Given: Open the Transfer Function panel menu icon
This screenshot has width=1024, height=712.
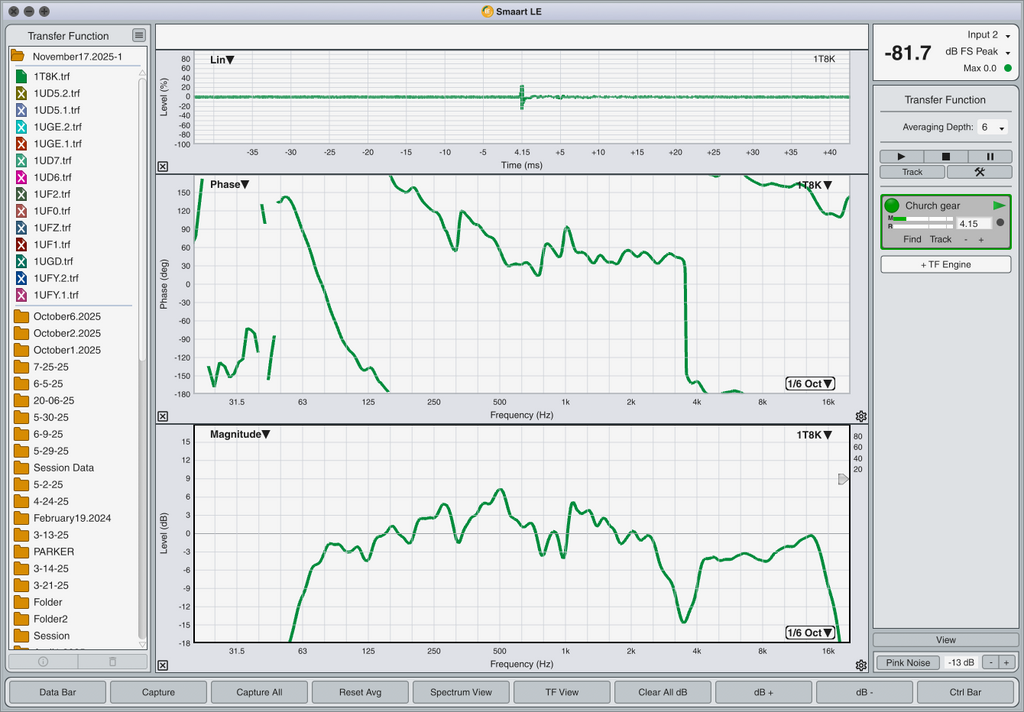Looking at the screenshot, I should [139, 36].
